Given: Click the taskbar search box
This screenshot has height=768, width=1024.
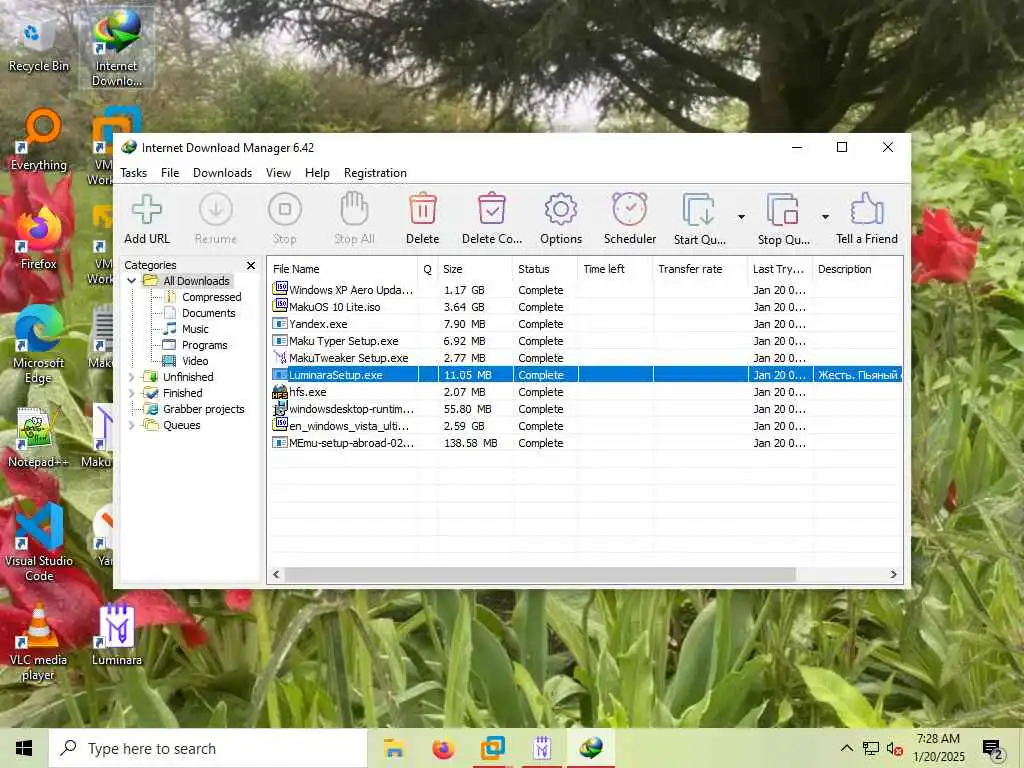Looking at the screenshot, I should [208, 748].
